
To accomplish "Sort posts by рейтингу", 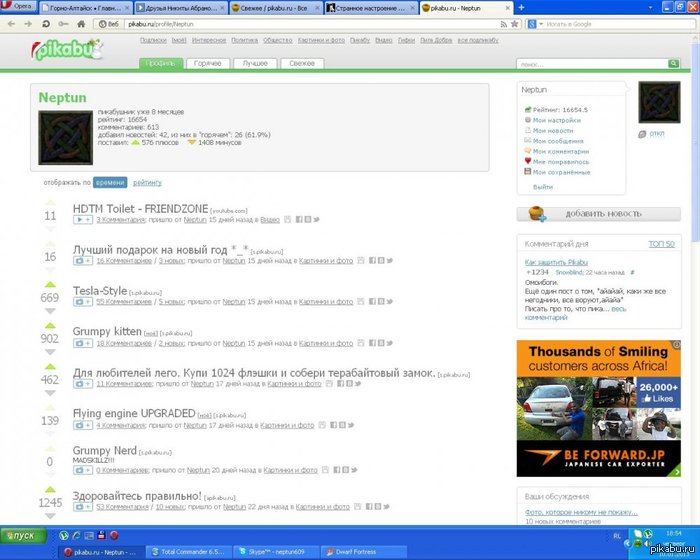I will 147,183.
